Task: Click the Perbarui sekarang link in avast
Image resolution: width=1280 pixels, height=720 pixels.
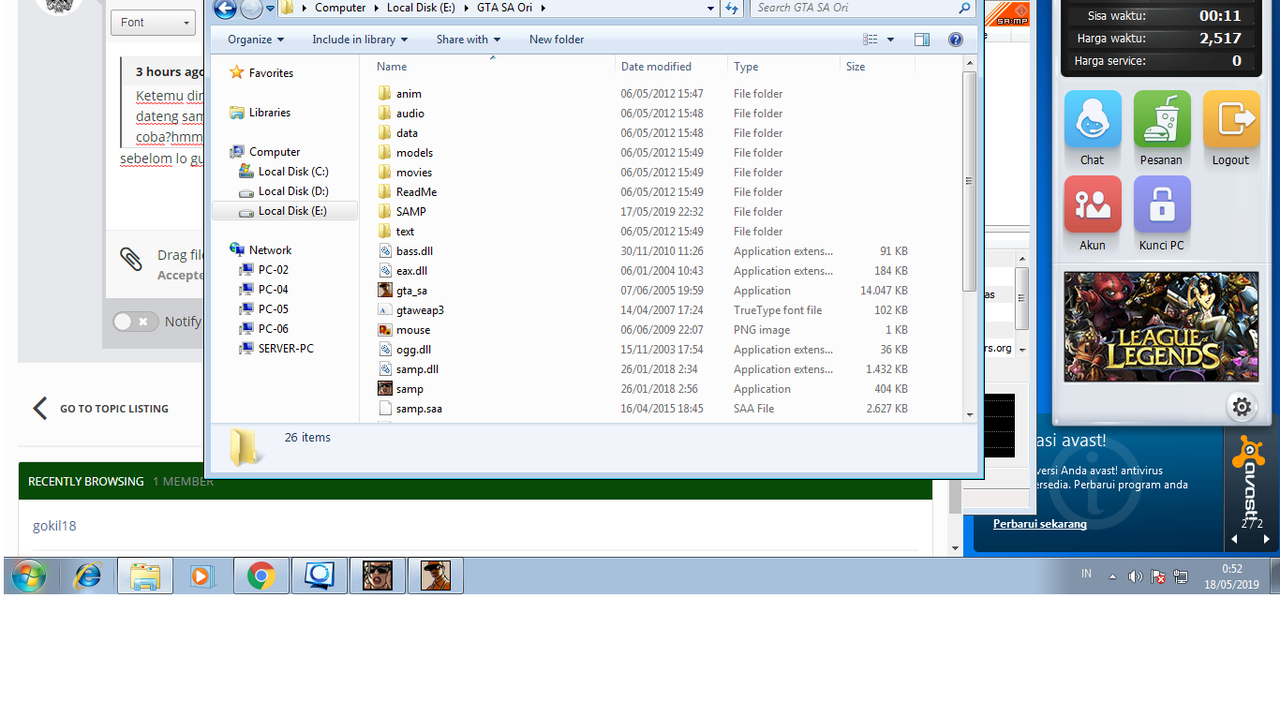Action: click(1040, 524)
